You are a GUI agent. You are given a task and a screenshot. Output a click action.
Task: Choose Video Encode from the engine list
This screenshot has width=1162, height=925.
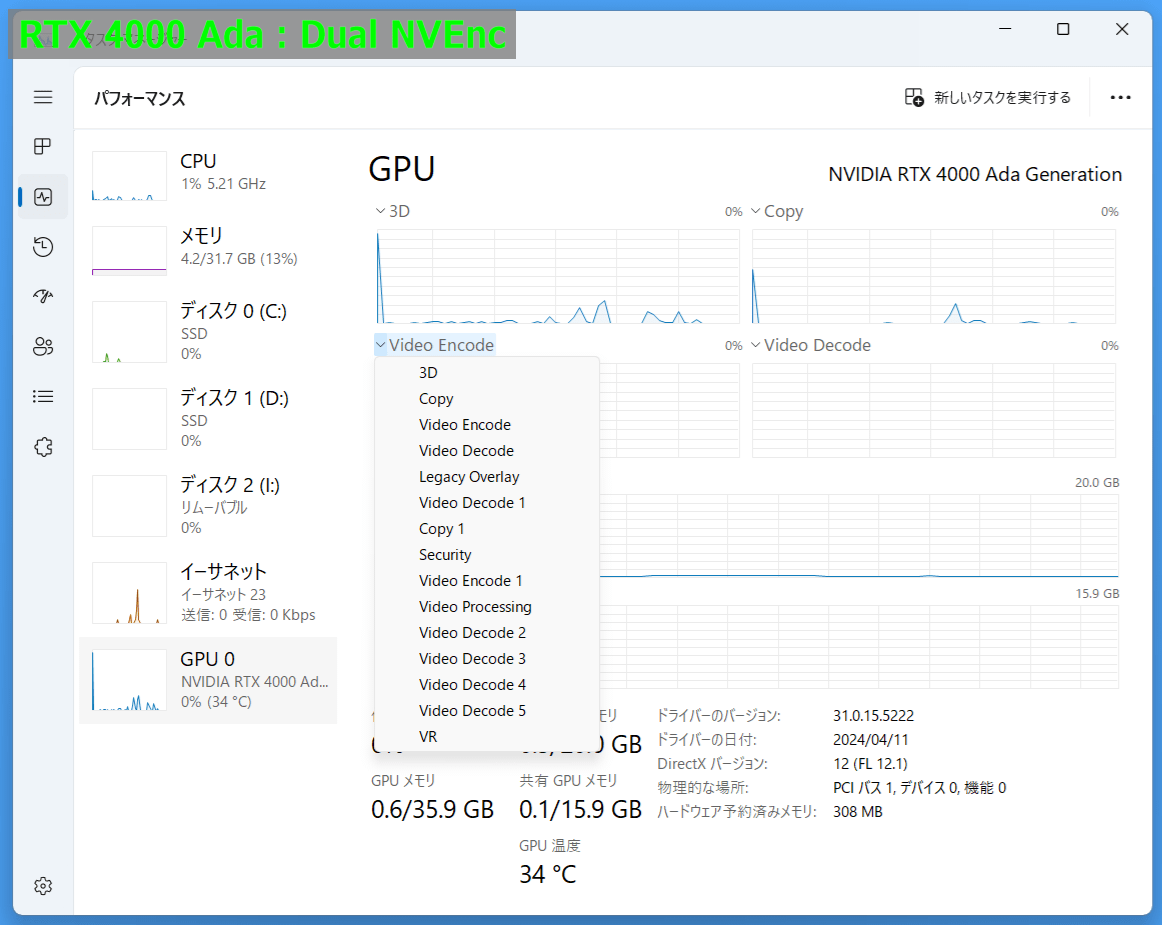(x=487, y=425)
